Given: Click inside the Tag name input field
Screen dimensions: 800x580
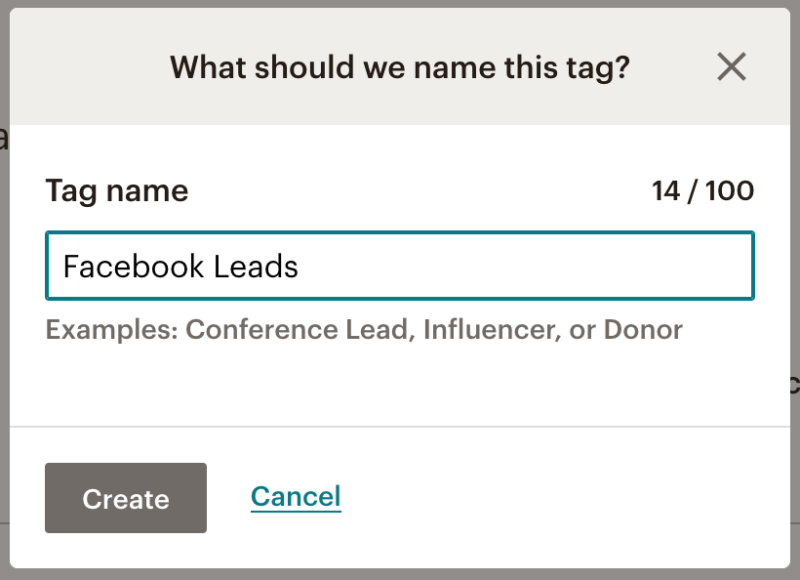Looking at the screenshot, I should tap(400, 266).
